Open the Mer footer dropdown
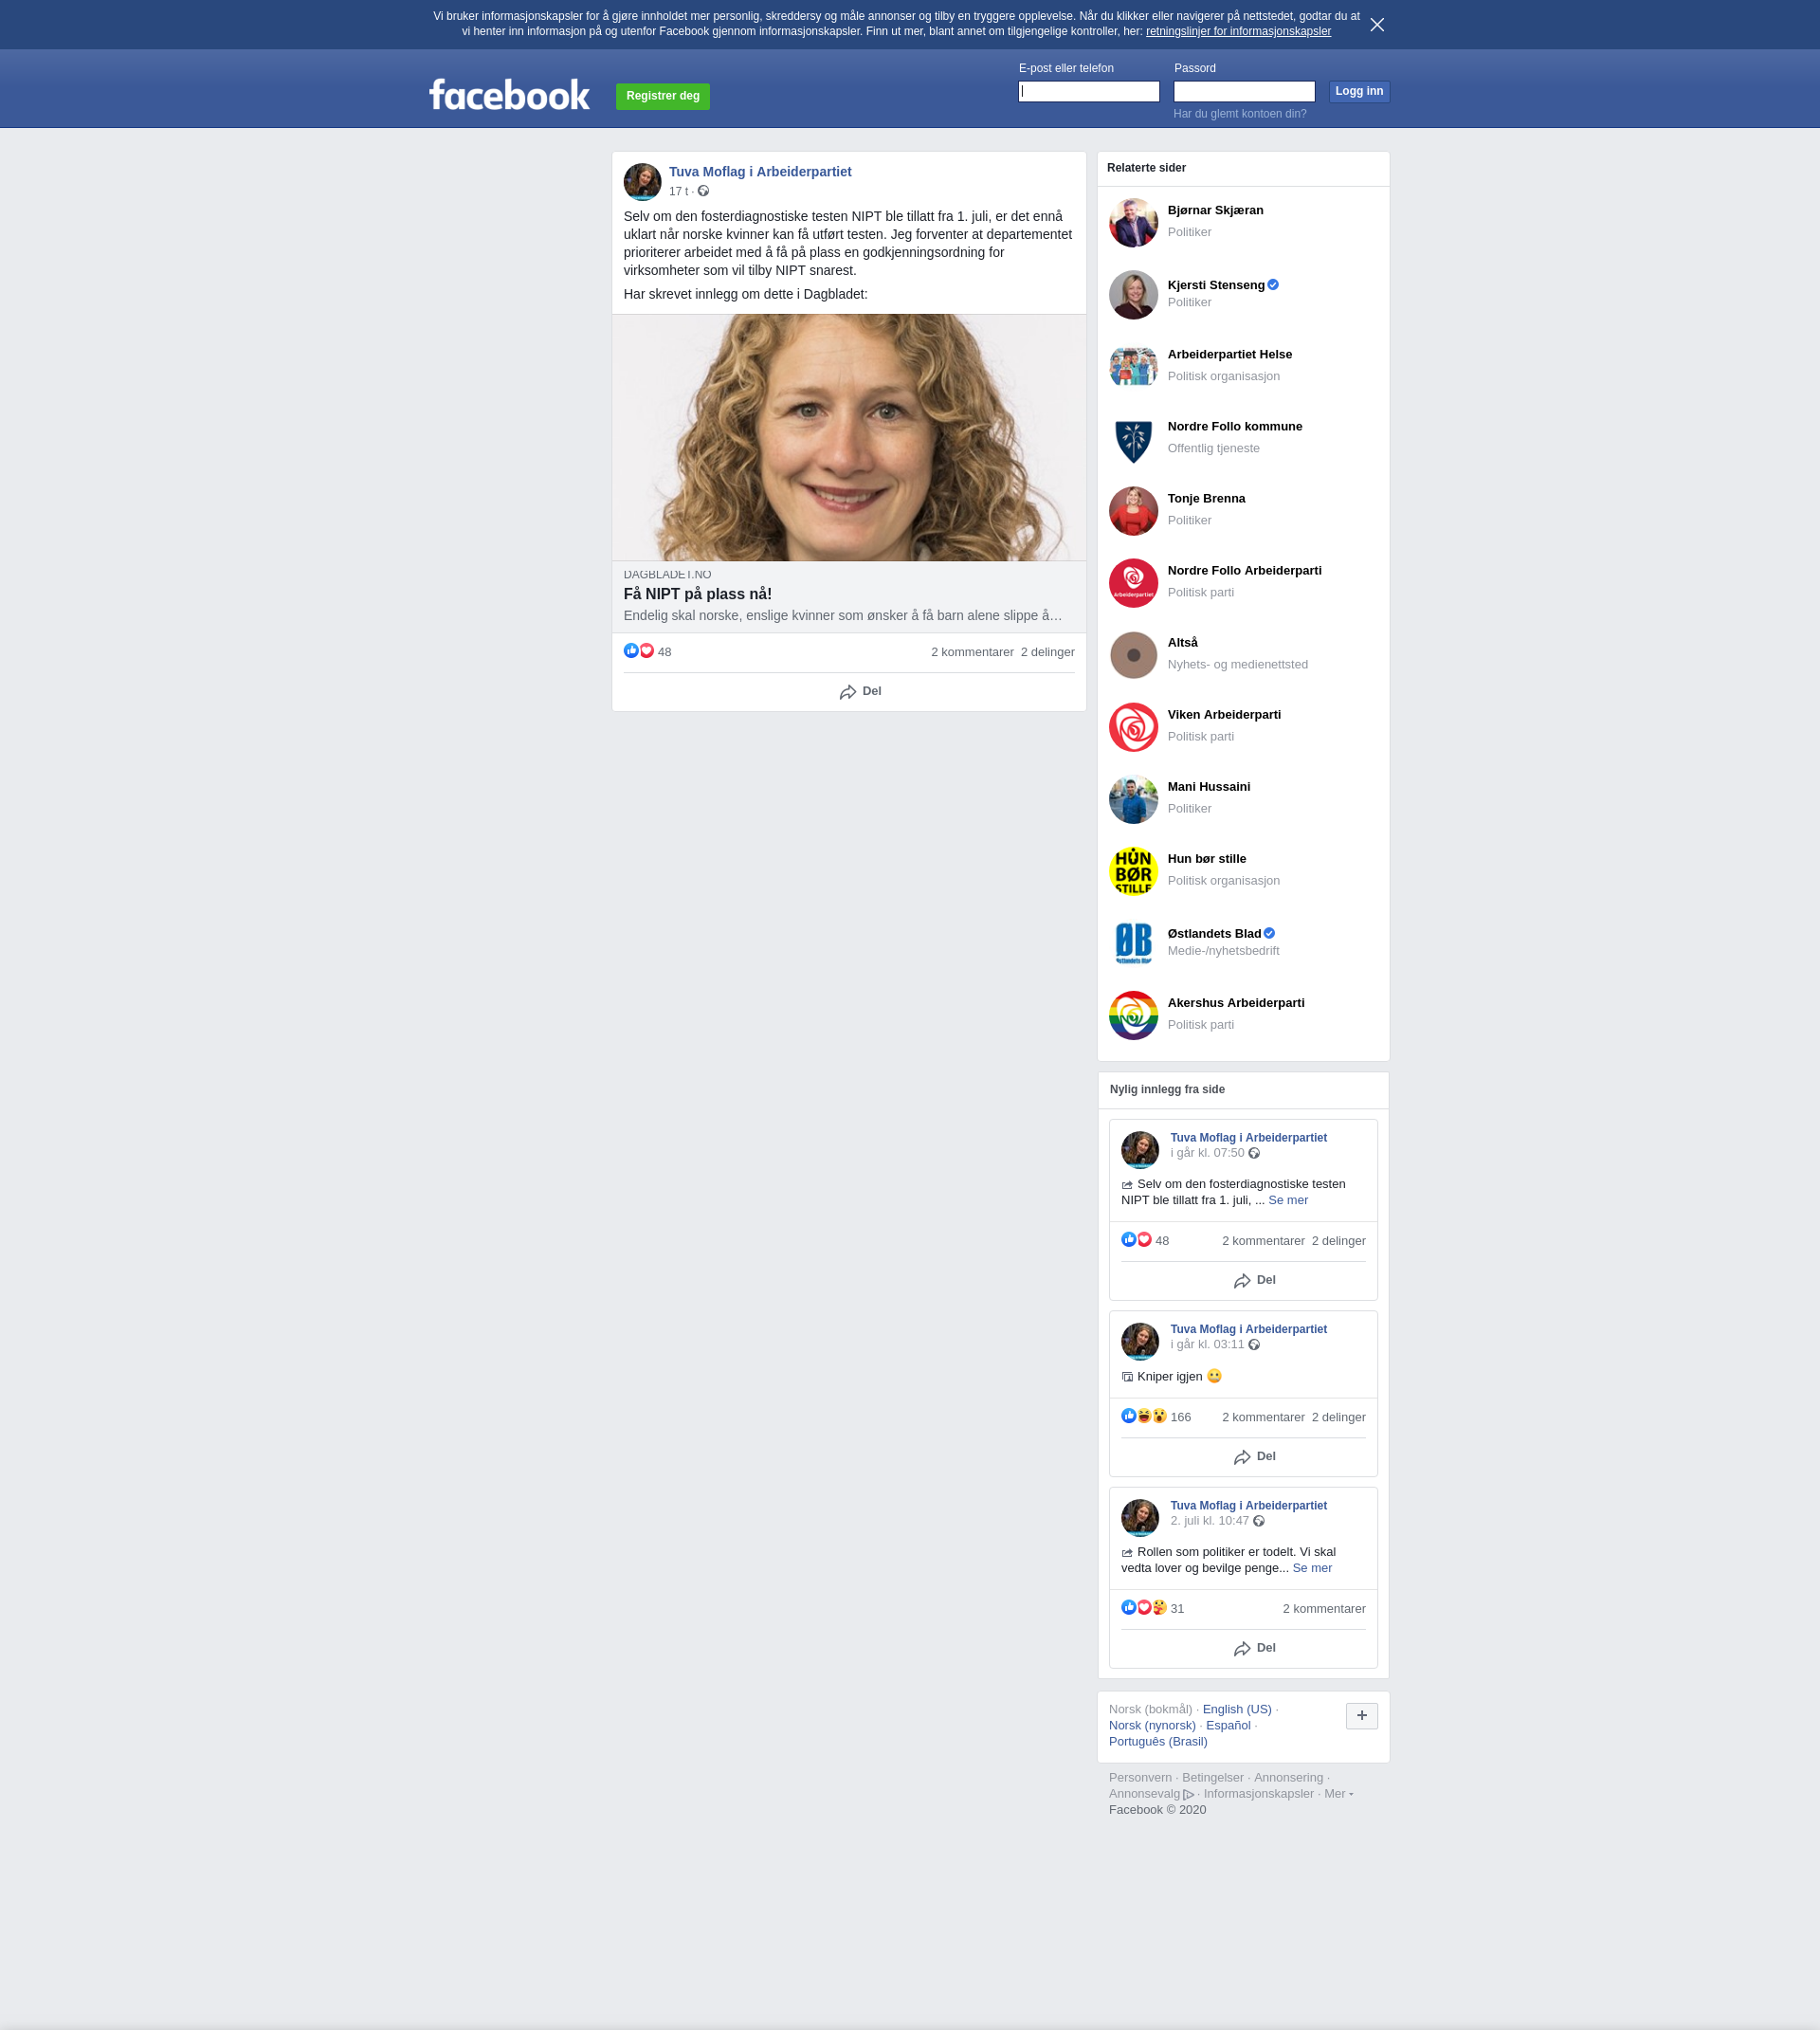The image size is (1820, 2030). (1338, 1793)
